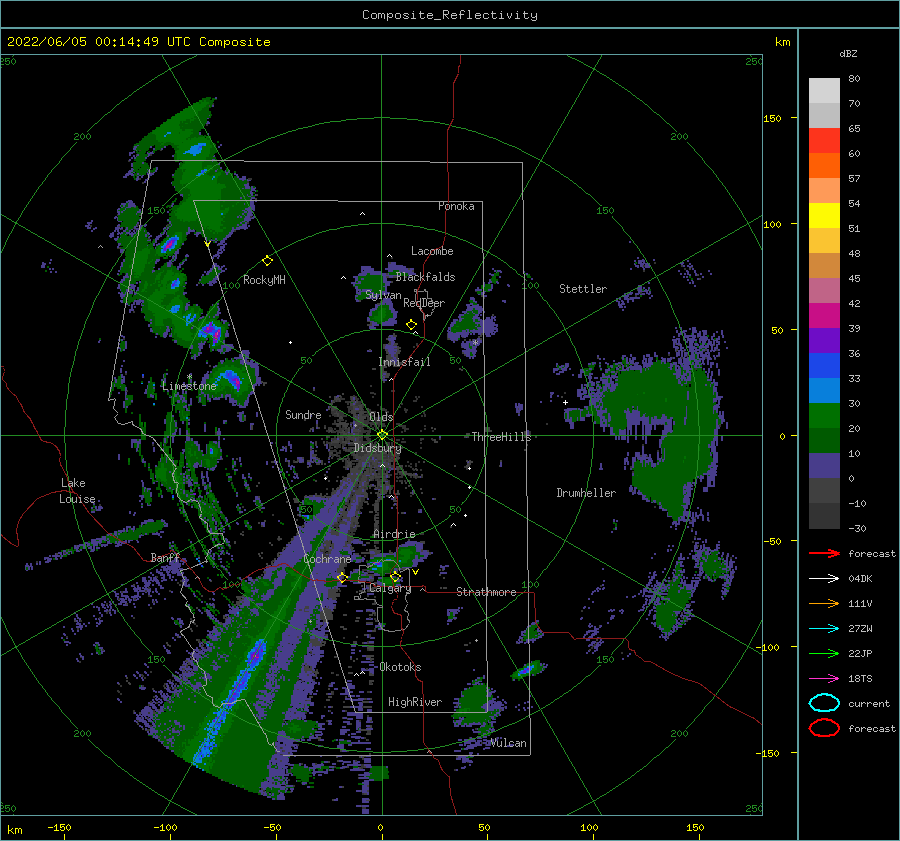The image size is (900, 841).
Task: Click the Banff label
Action: point(165,557)
